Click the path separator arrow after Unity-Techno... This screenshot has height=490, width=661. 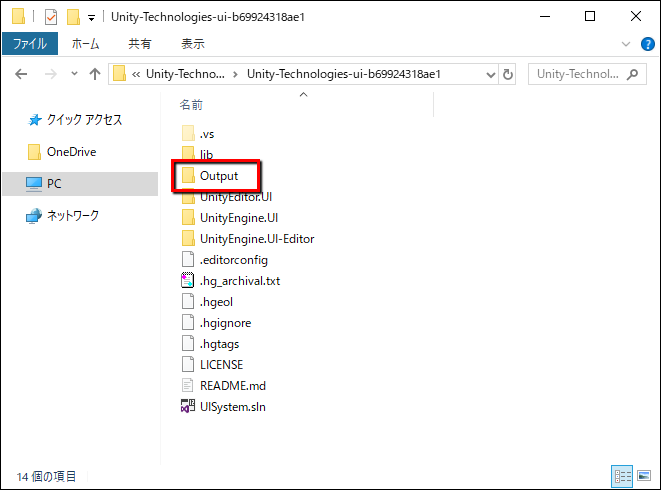[x=235, y=75]
